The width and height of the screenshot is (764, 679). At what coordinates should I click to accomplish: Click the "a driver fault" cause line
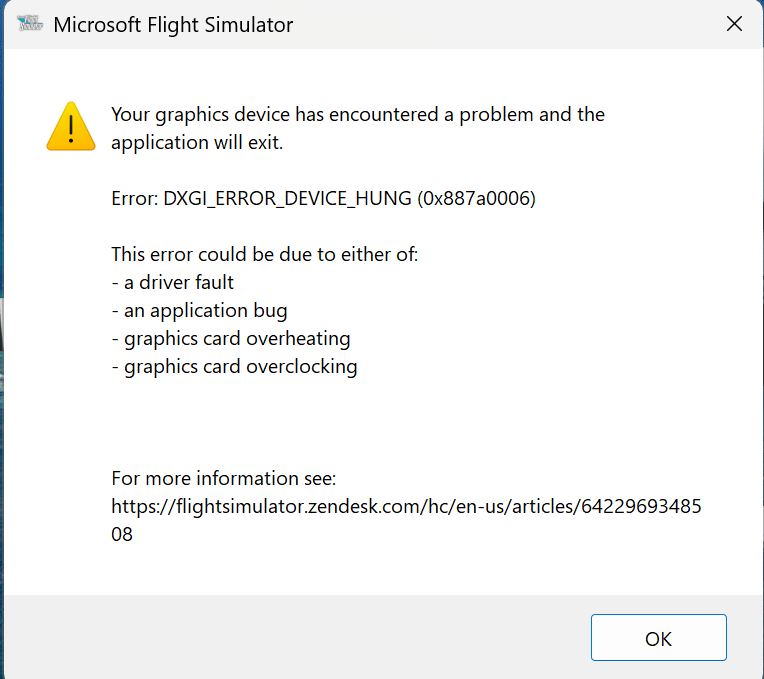pyautogui.click(x=173, y=282)
